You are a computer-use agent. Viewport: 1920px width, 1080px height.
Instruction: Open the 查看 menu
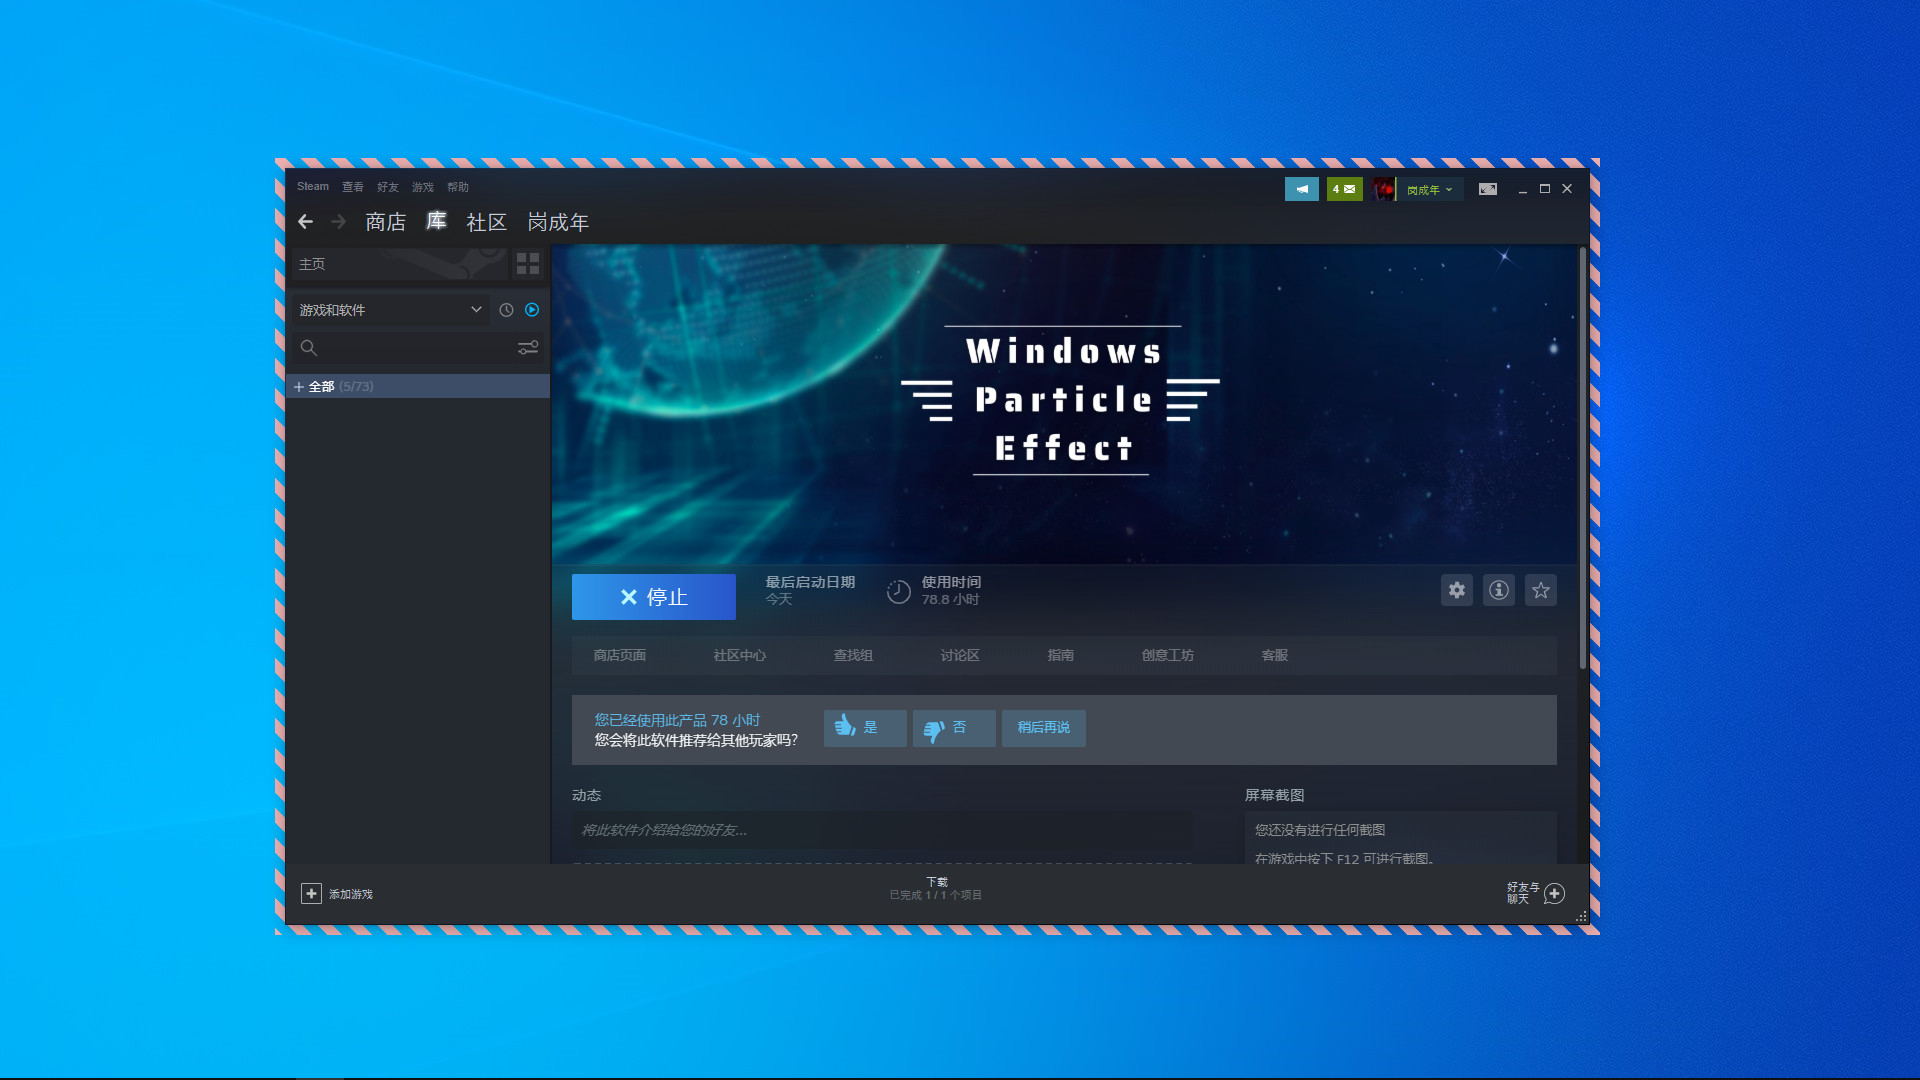(x=352, y=187)
